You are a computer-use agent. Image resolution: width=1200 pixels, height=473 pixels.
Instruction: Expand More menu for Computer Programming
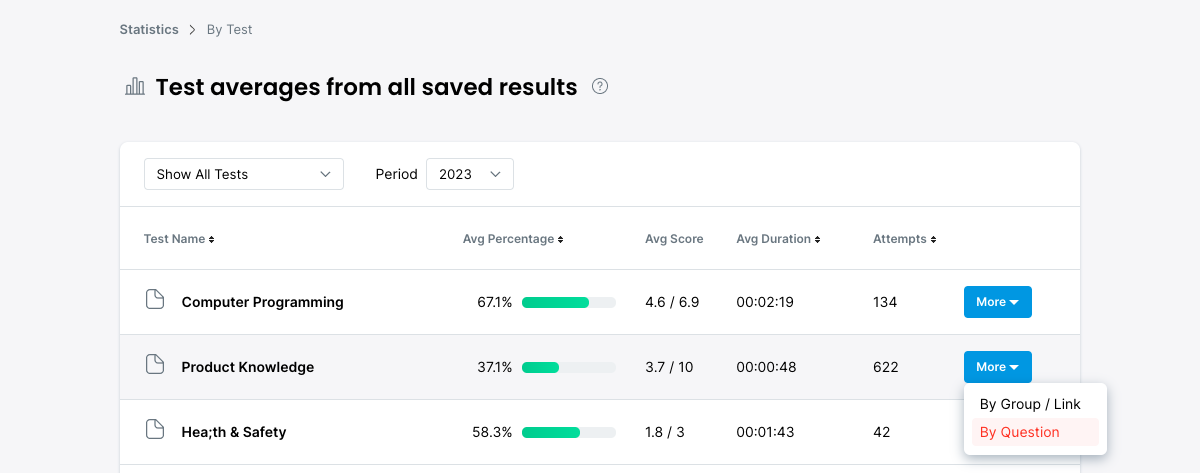tap(997, 302)
